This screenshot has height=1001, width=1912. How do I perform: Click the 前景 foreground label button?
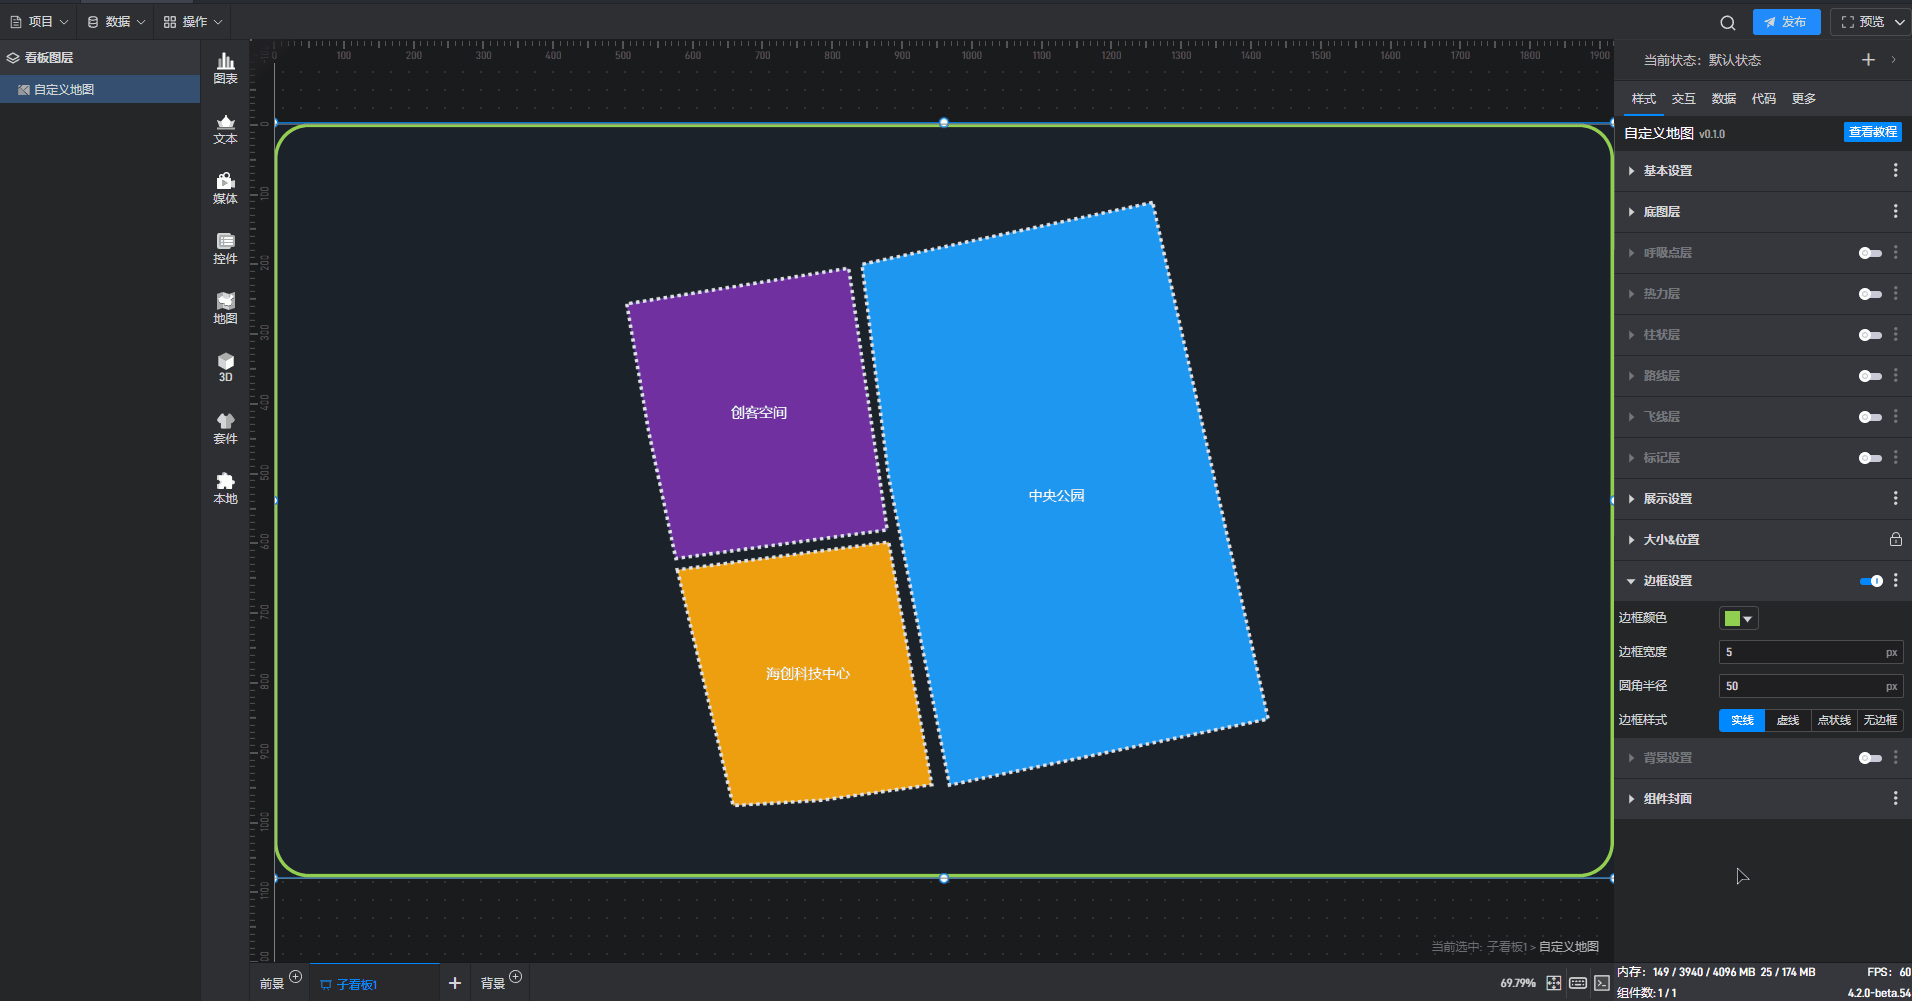[x=272, y=984]
